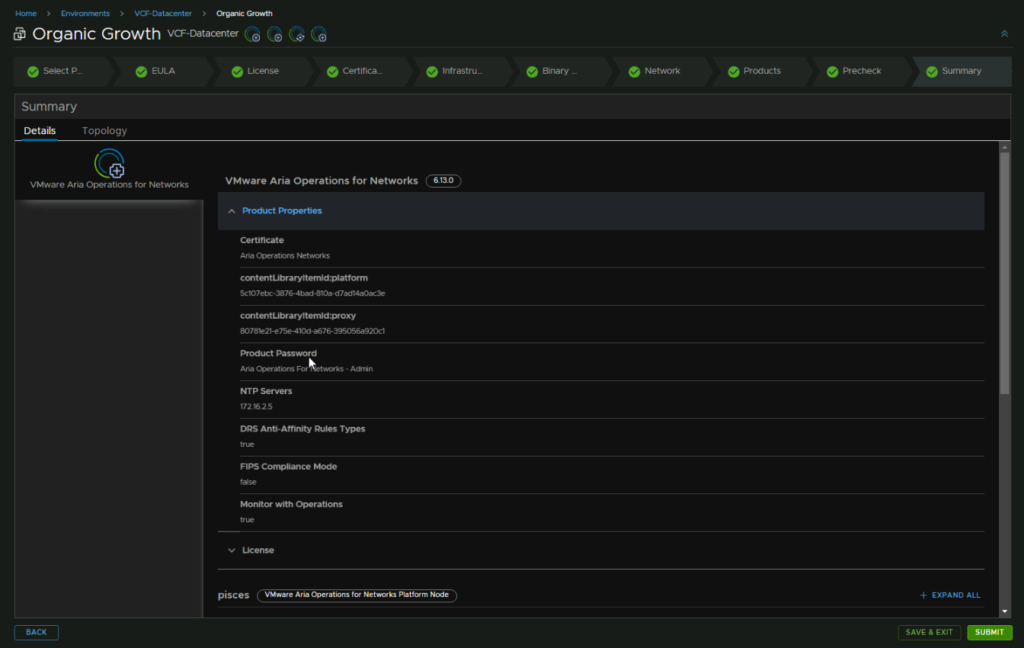This screenshot has width=1024, height=648.
Task: Follow the Home breadcrumb link
Action: click(26, 13)
